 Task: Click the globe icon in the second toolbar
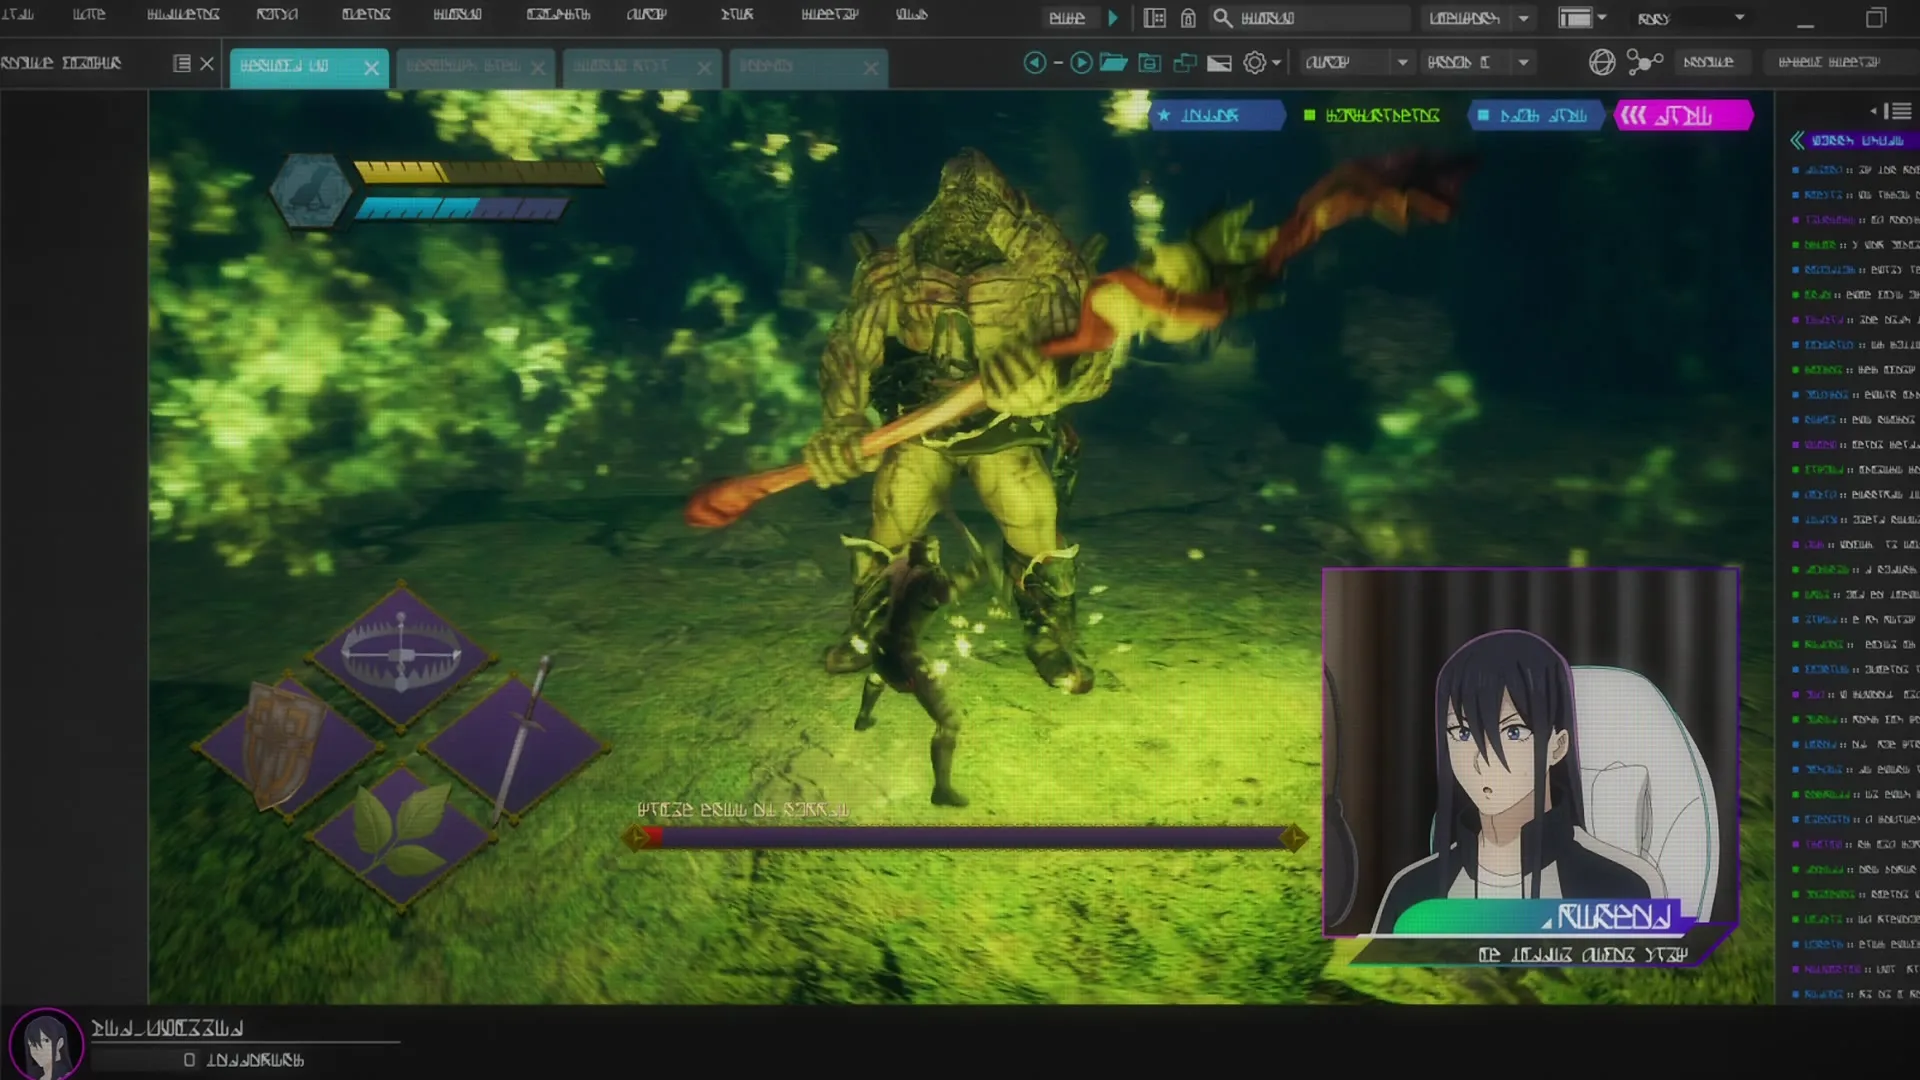point(1602,62)
